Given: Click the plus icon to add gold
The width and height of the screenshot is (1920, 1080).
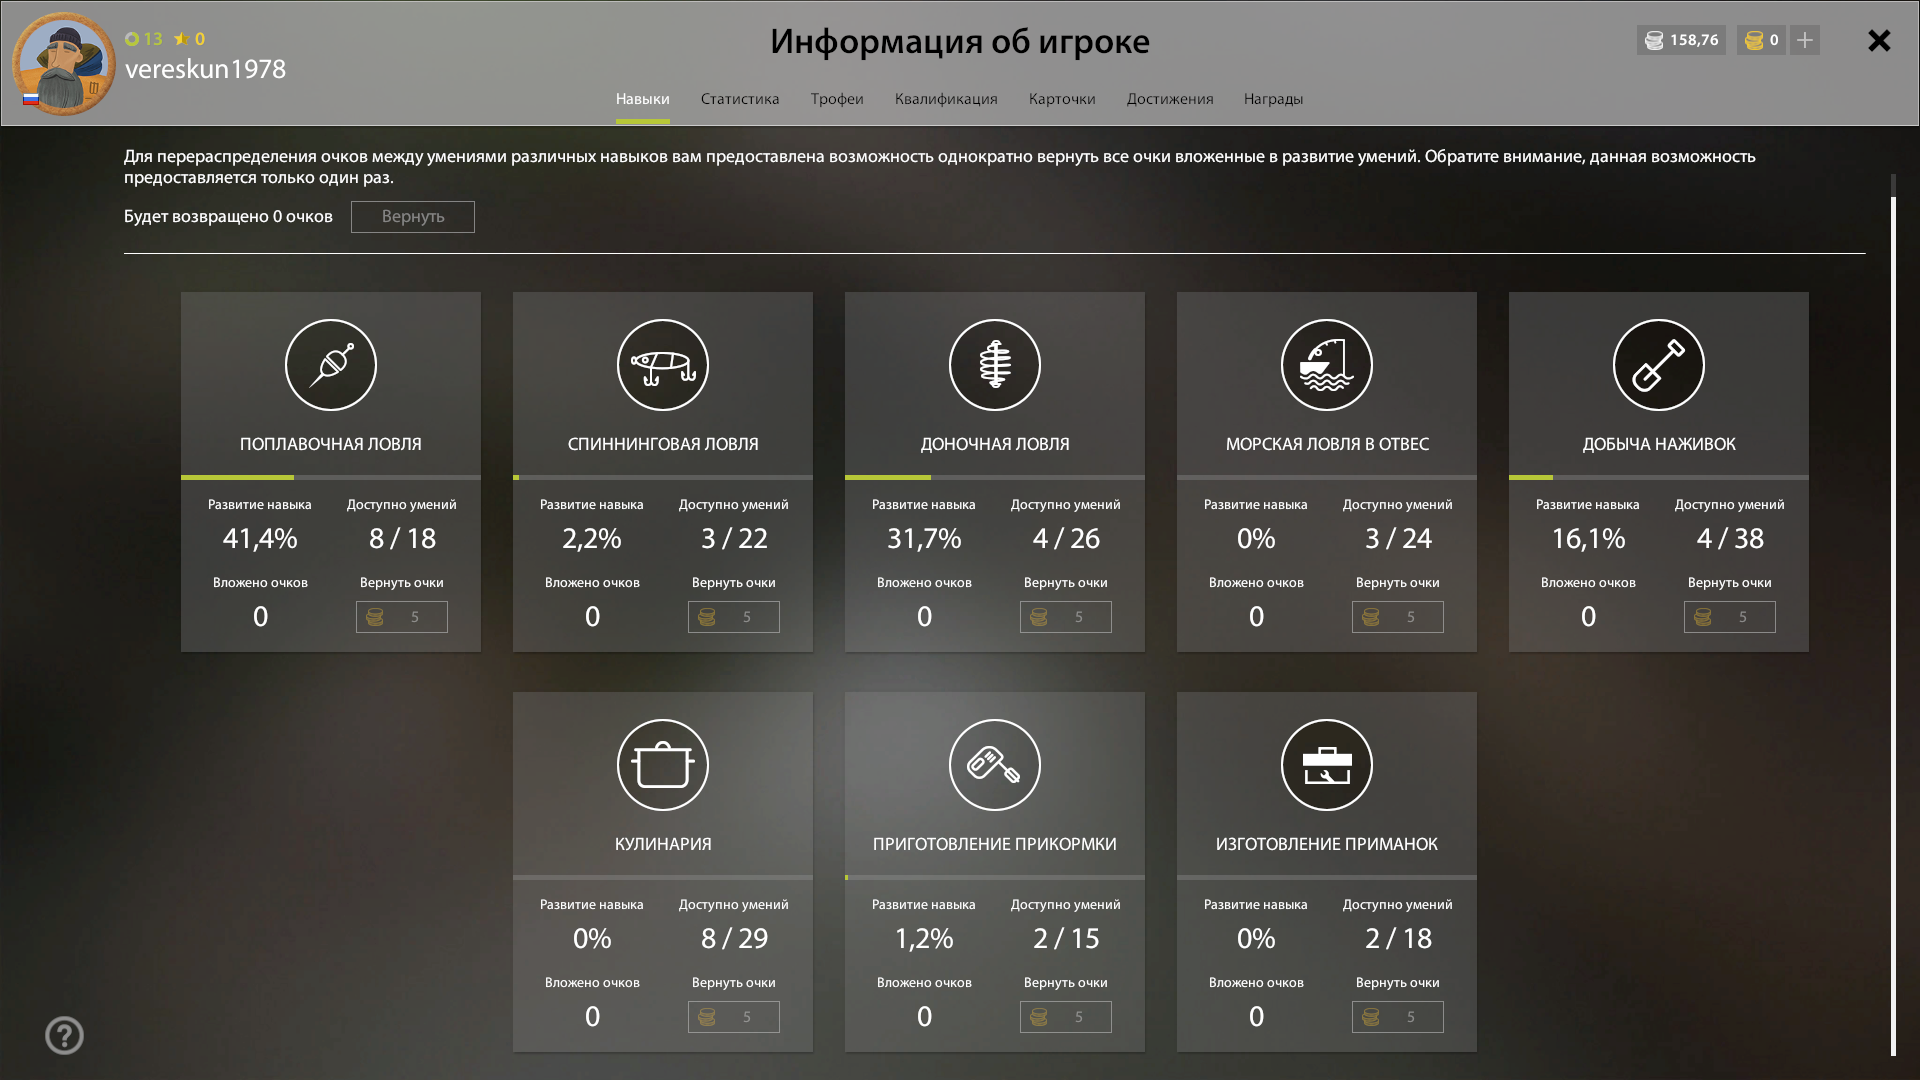Looking at the screenshot, I should [1804, 40].
